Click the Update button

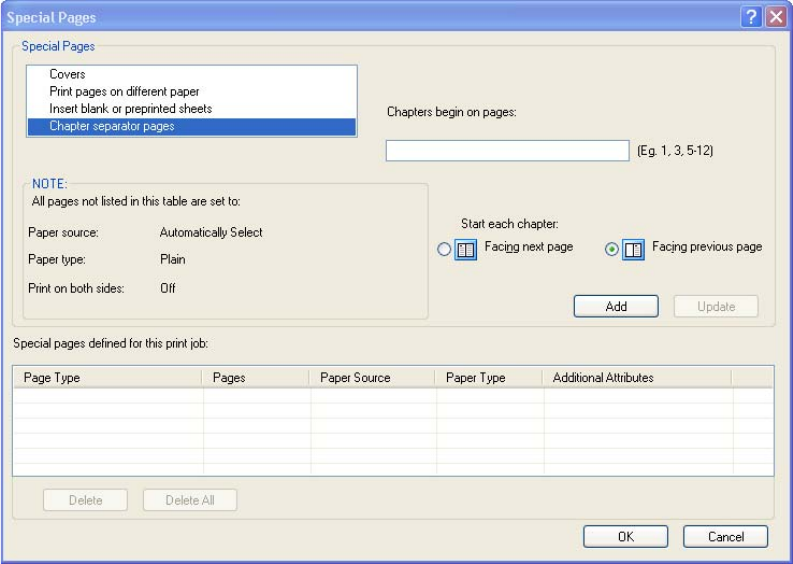715,307
